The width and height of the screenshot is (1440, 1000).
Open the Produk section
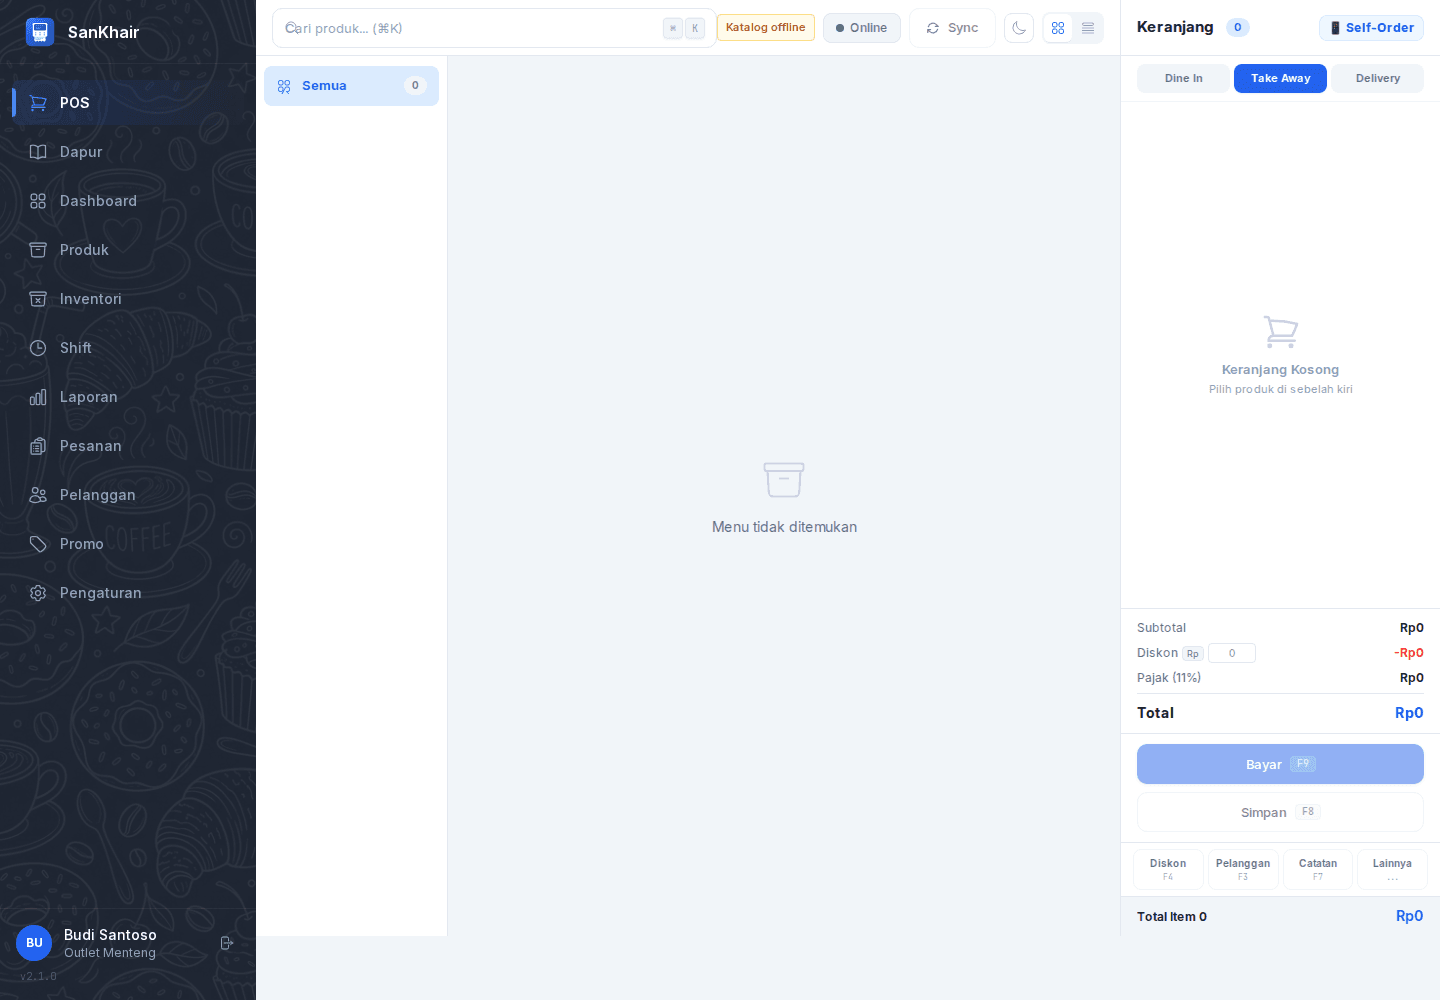click(x=128, y=250)
